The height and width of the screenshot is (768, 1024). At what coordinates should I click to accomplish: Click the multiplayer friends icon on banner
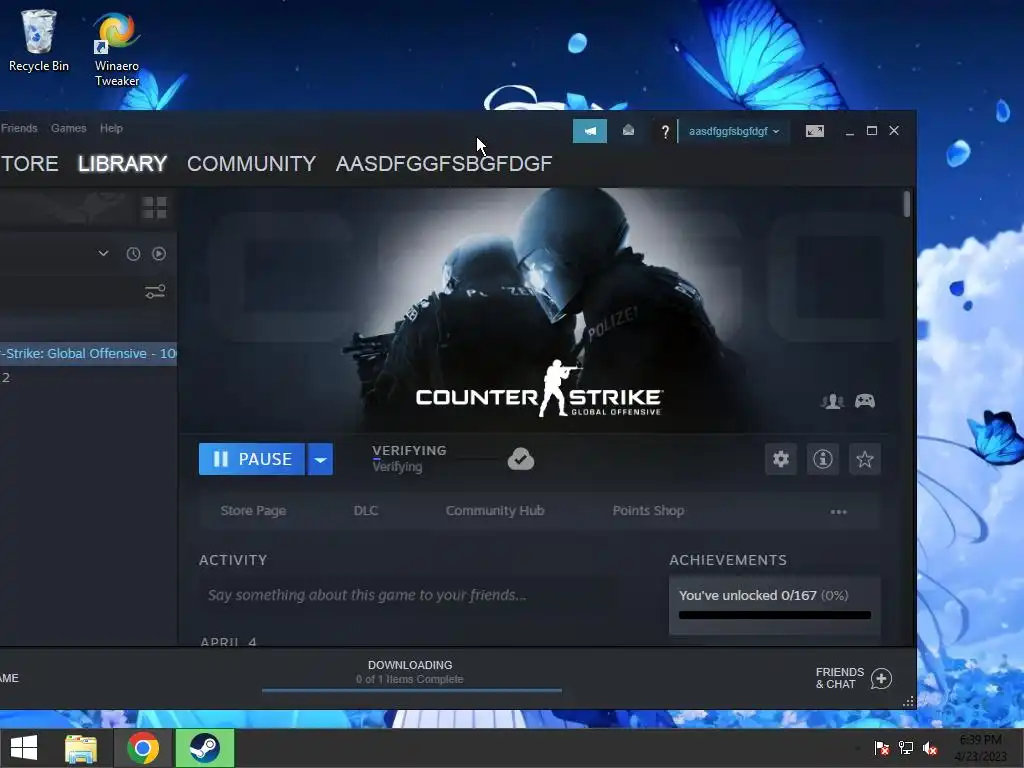coord(833,401)
